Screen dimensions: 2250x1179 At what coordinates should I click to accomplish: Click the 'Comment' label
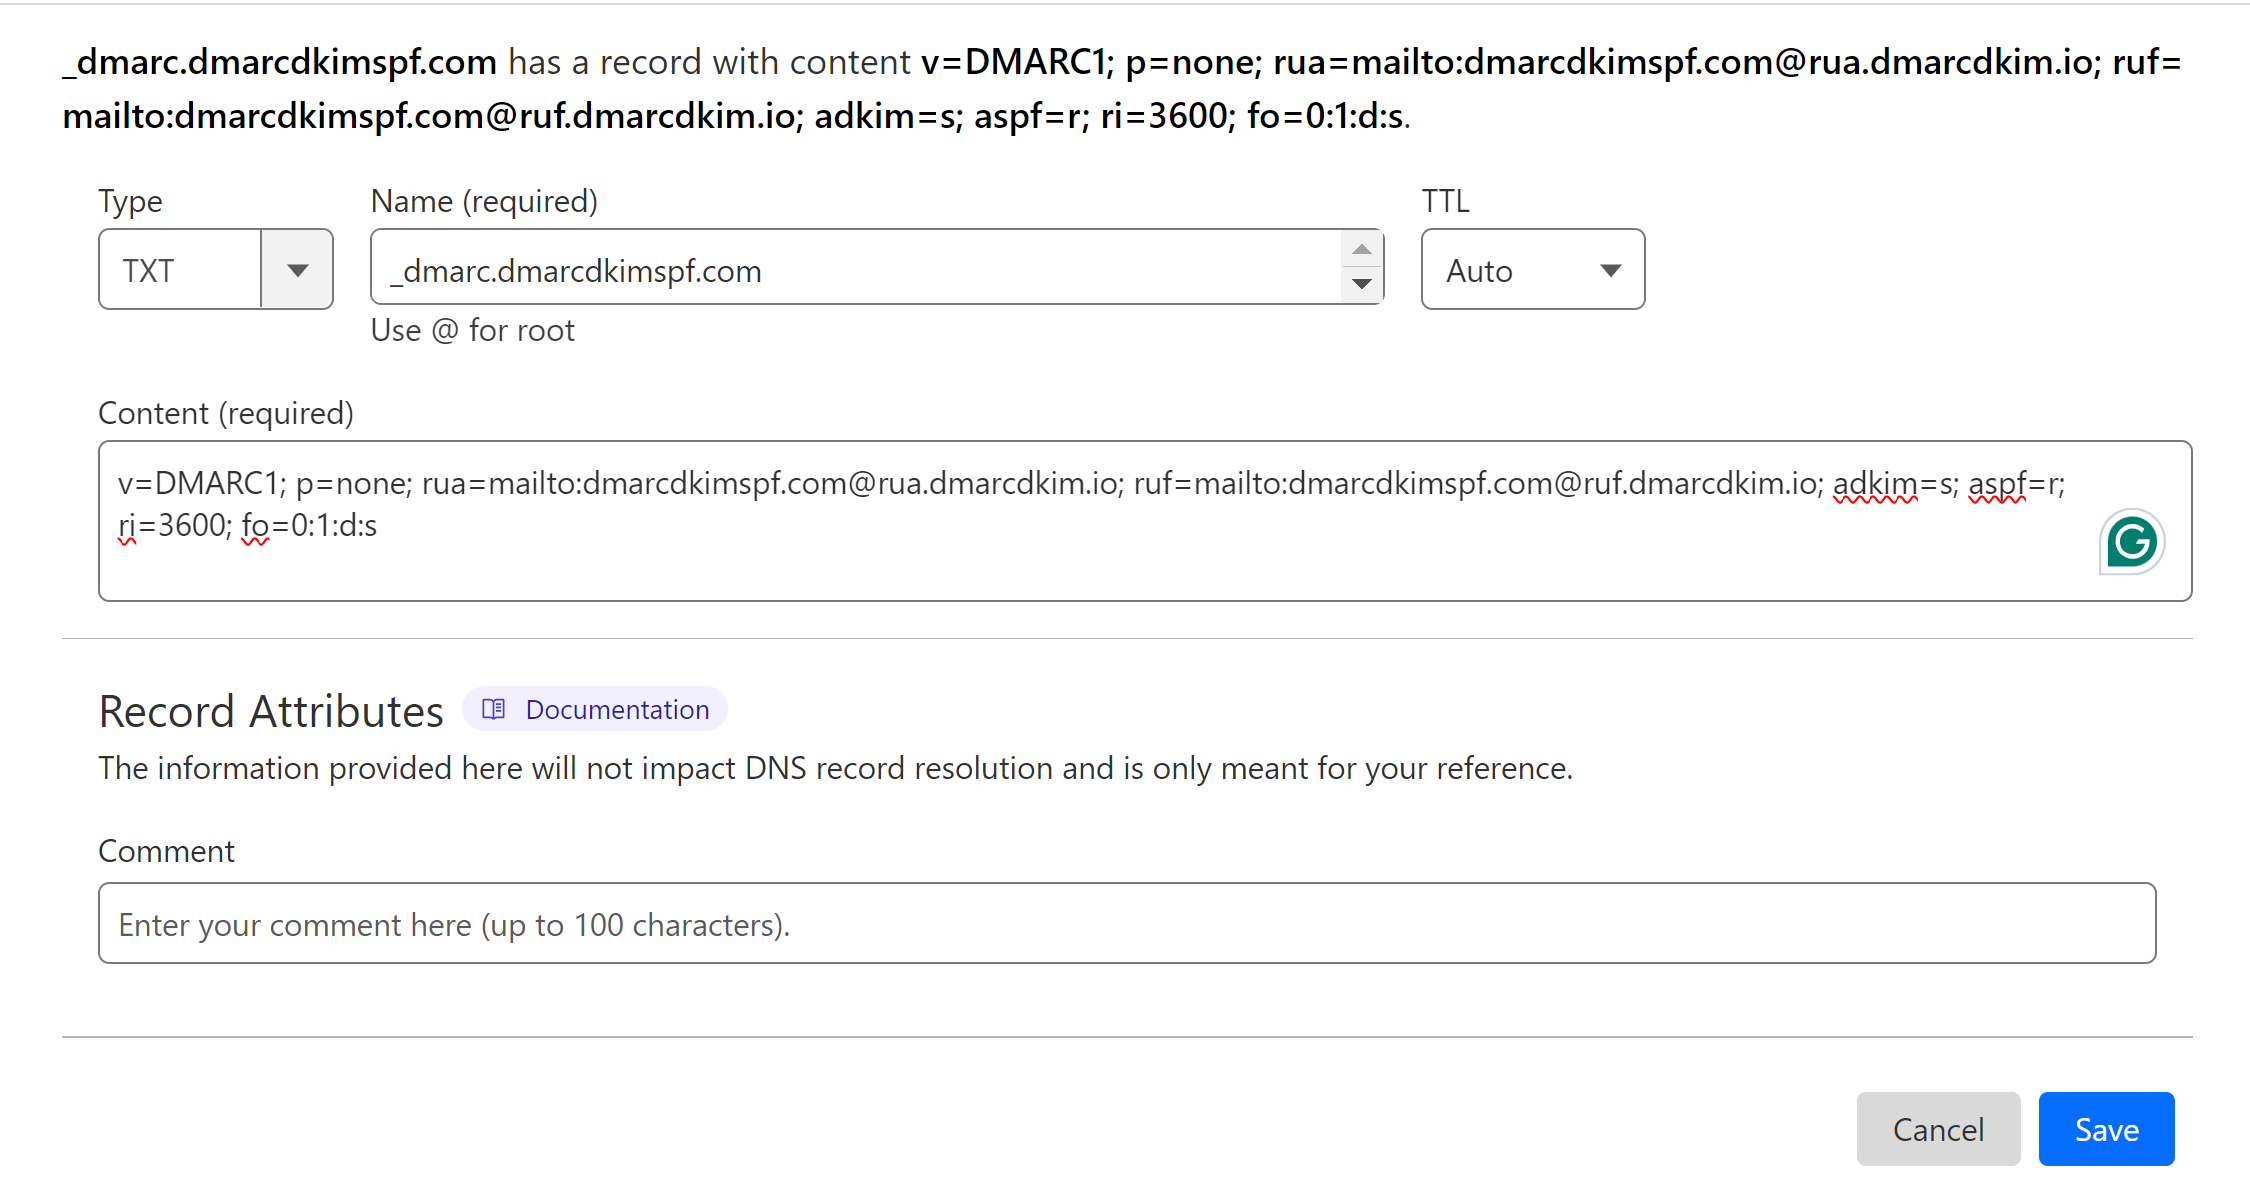(166, 851)
